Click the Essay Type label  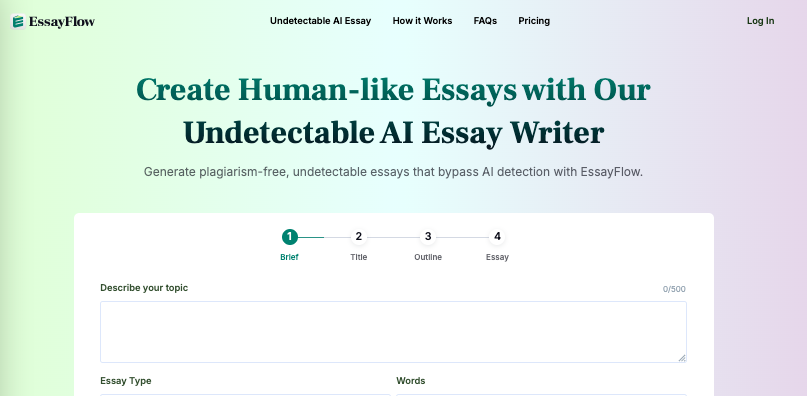point(126,381)
